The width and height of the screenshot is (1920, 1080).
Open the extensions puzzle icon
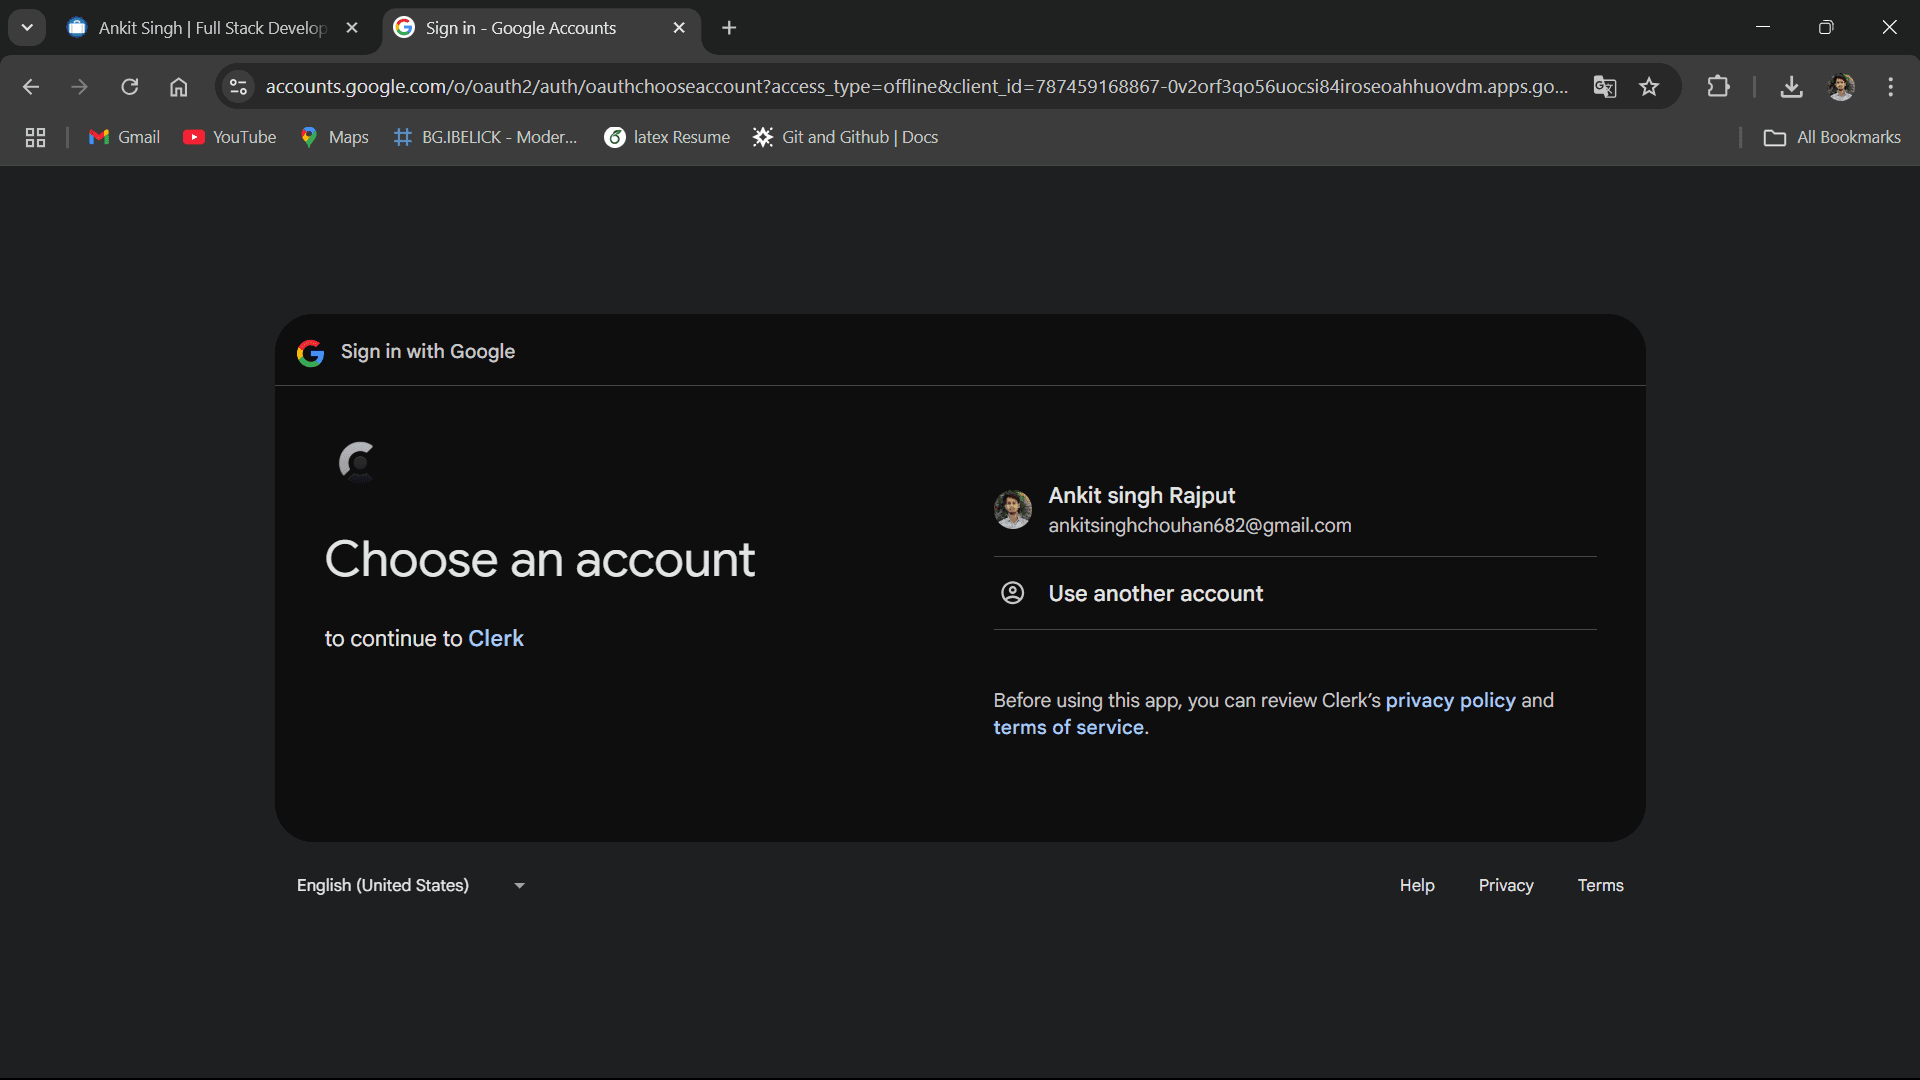[x=1718, y=87]
